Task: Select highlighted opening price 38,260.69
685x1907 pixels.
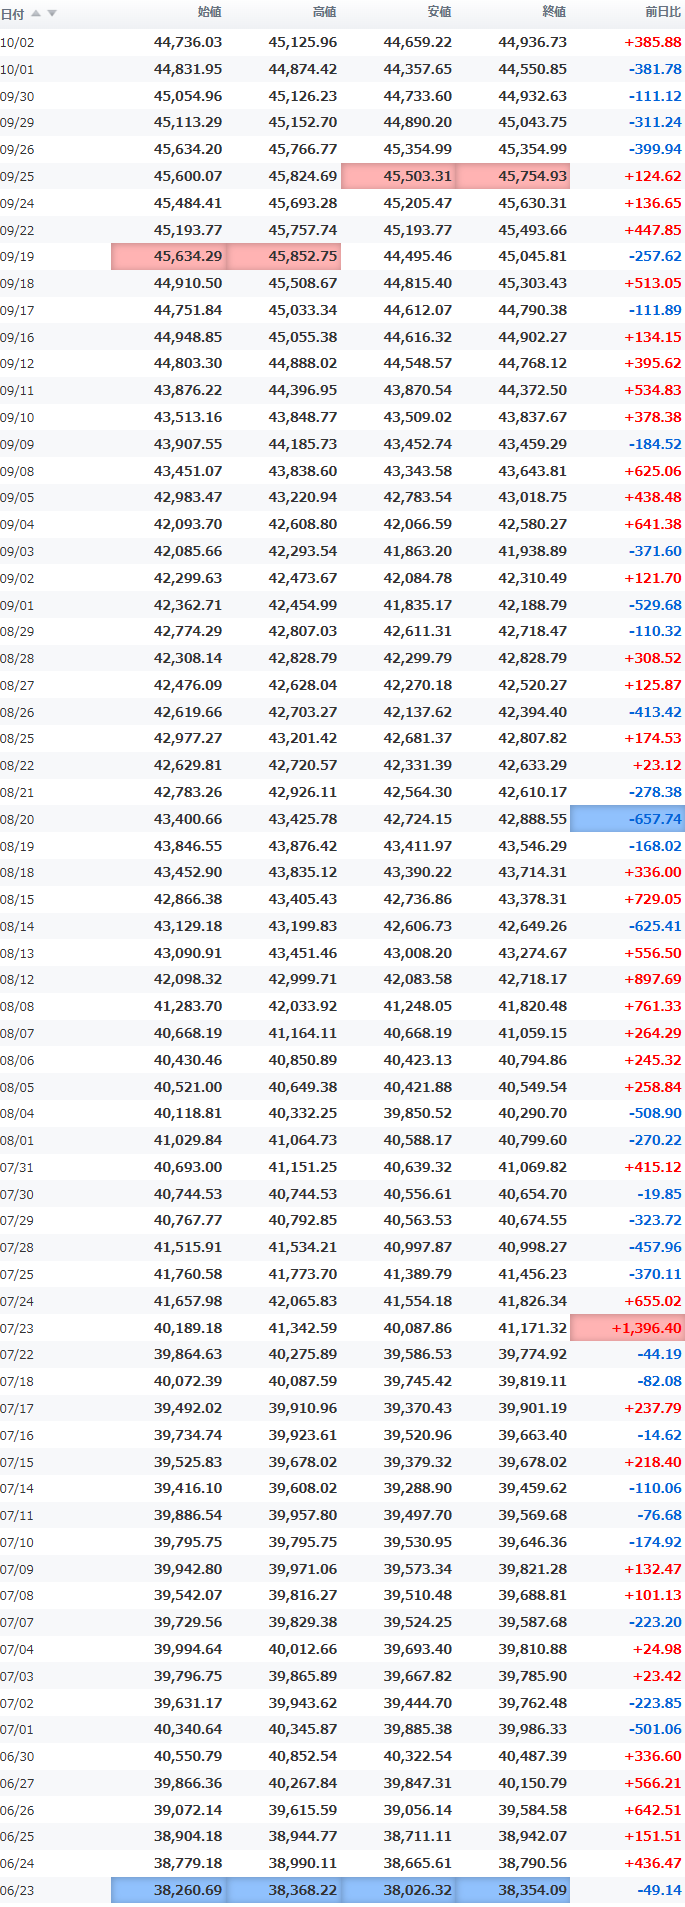Action: pyautogui.click(x=168, y=1890)
